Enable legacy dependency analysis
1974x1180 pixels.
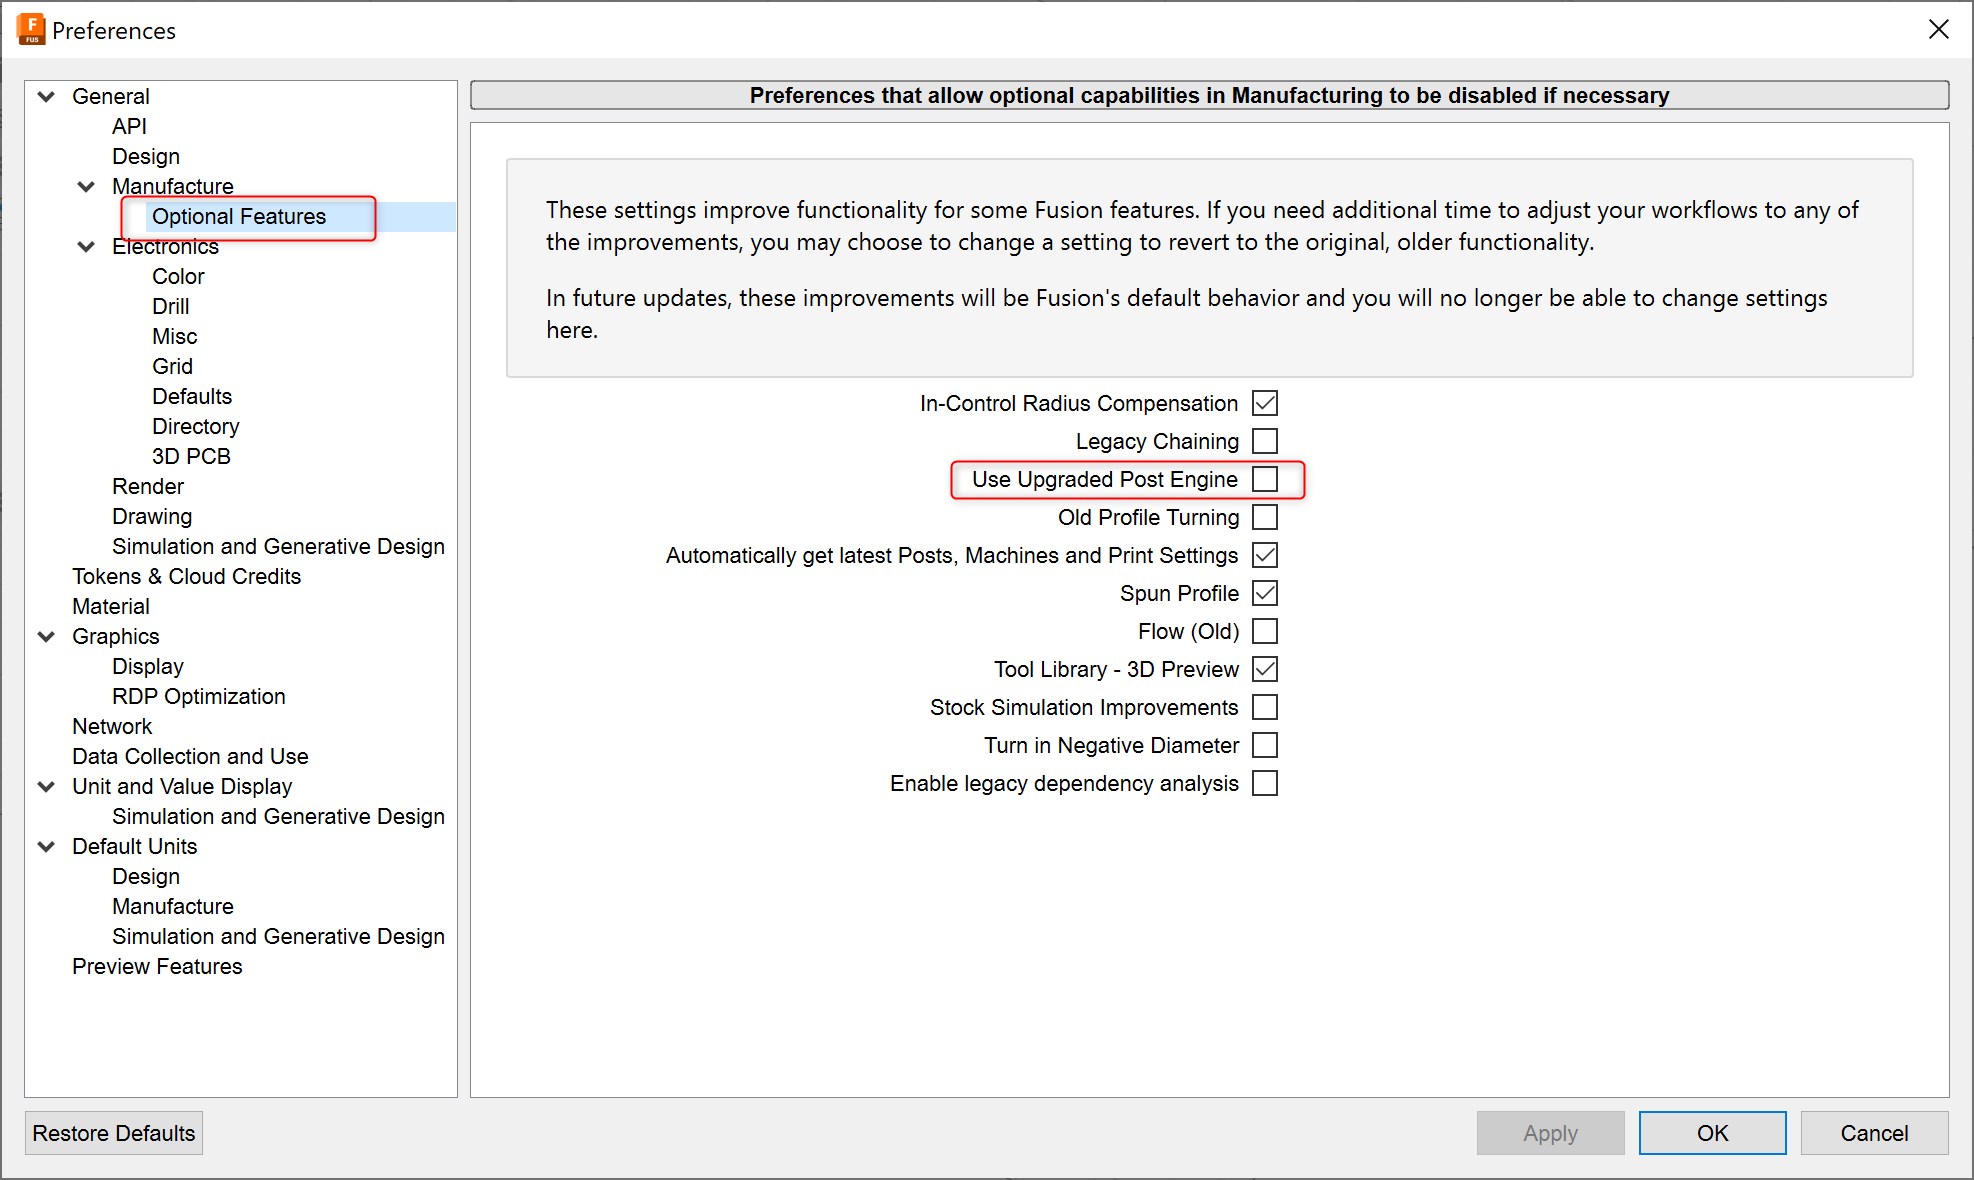point(1266,783)
